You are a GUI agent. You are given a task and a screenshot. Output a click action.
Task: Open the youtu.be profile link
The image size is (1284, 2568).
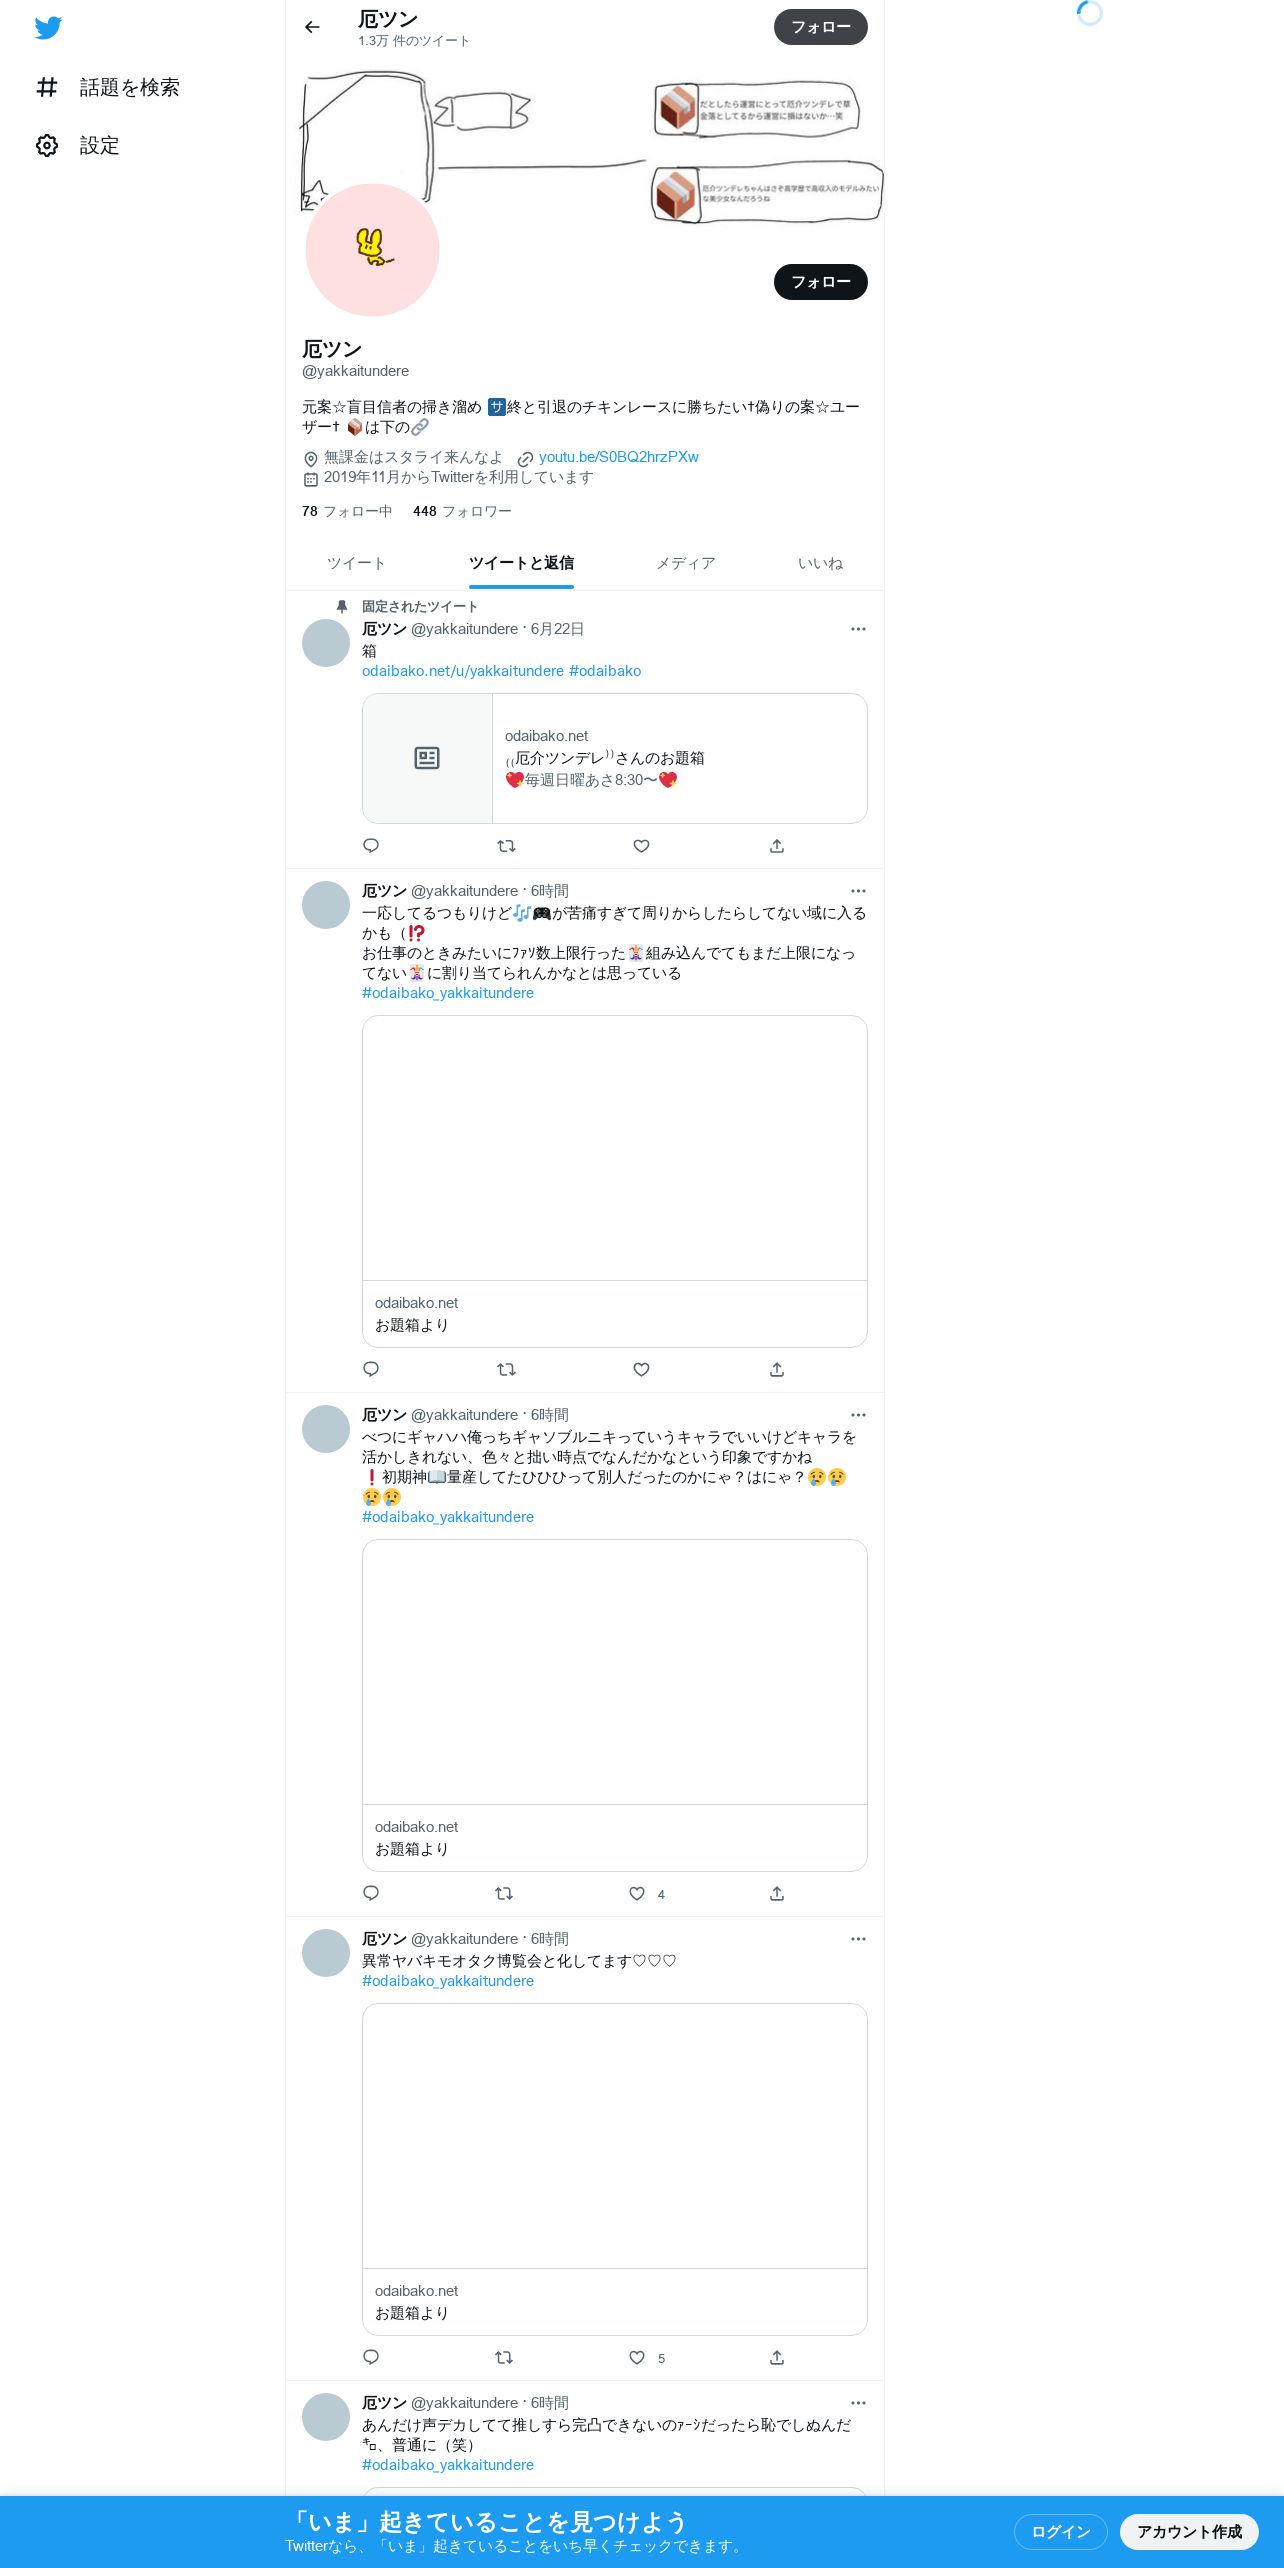tap(619, 457)
